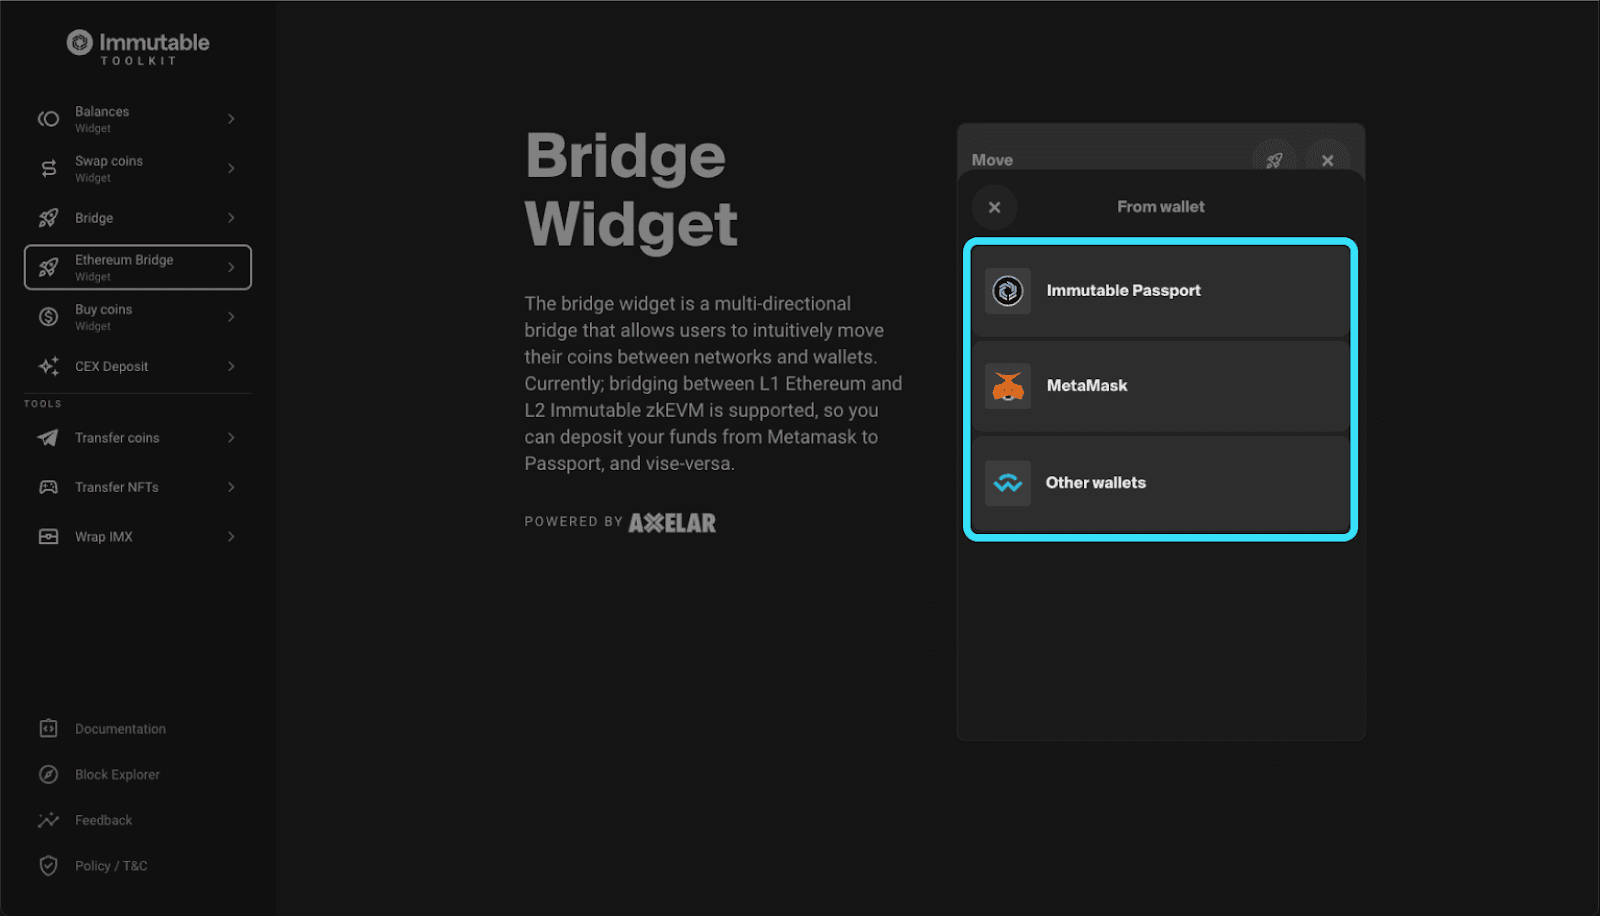
Task: Click the Swap coins icon in sidebar
Action: 47,168
